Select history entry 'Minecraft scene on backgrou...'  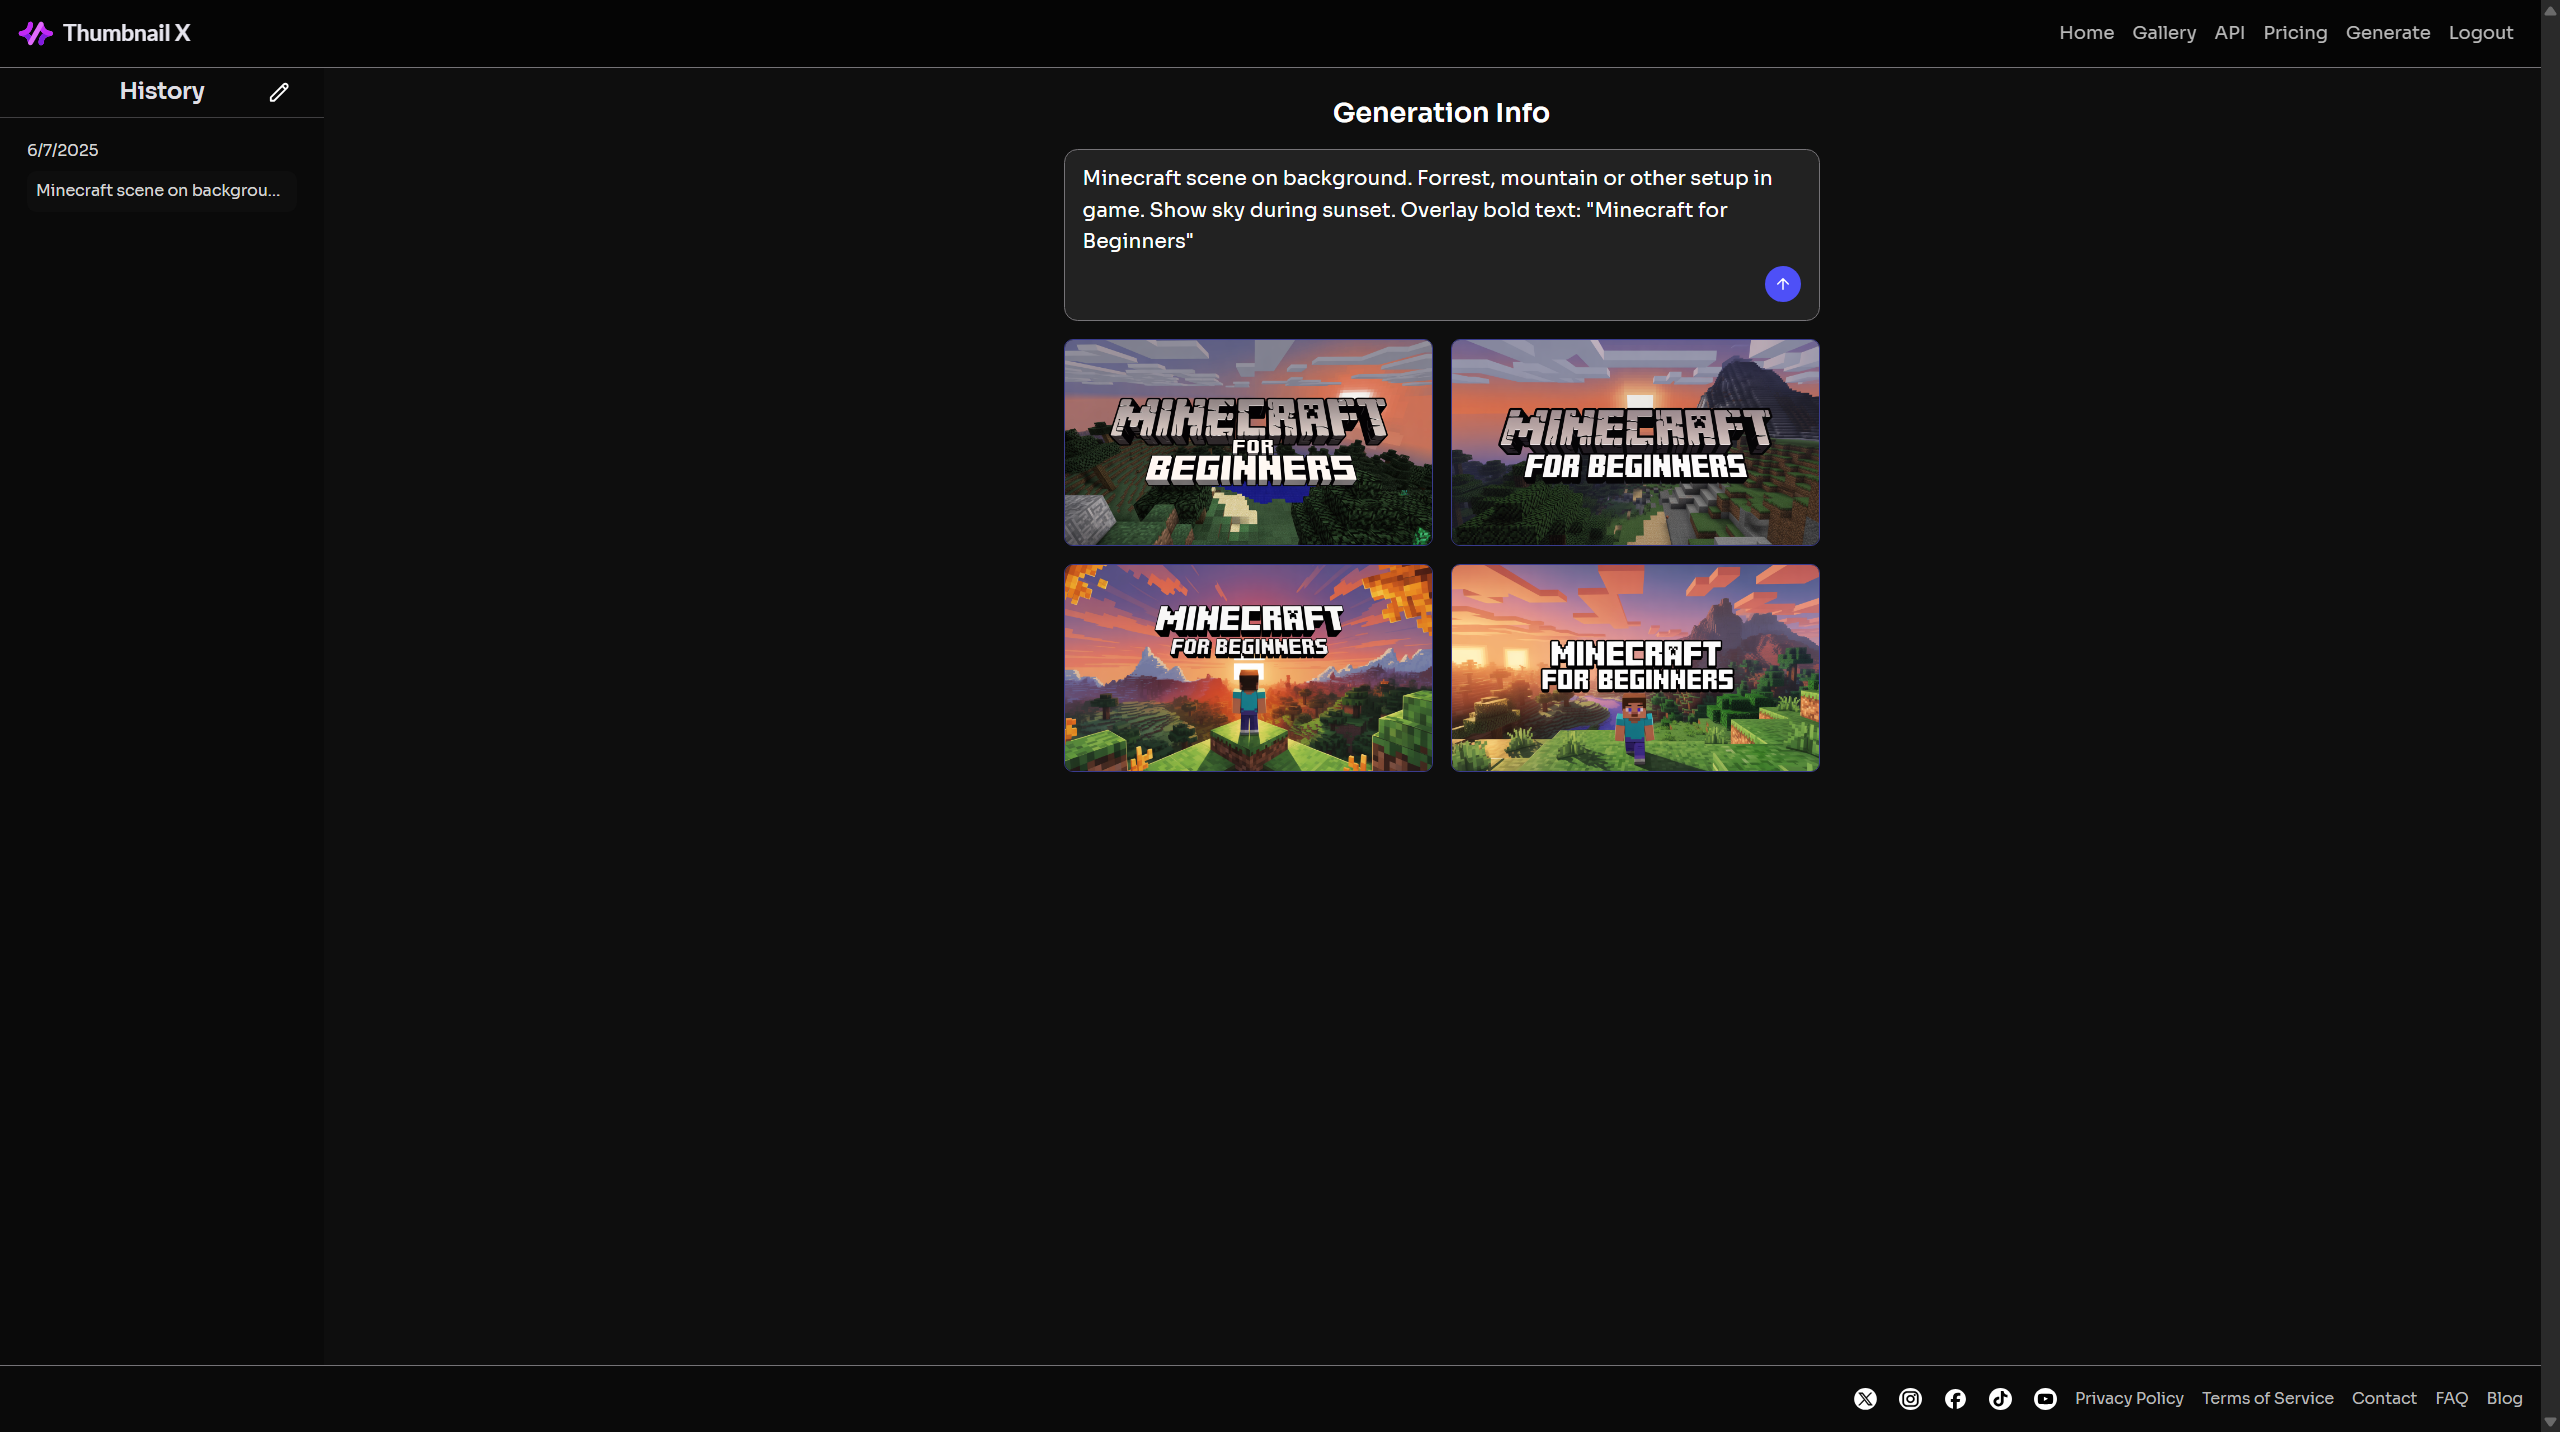click(x=161, y=190)
